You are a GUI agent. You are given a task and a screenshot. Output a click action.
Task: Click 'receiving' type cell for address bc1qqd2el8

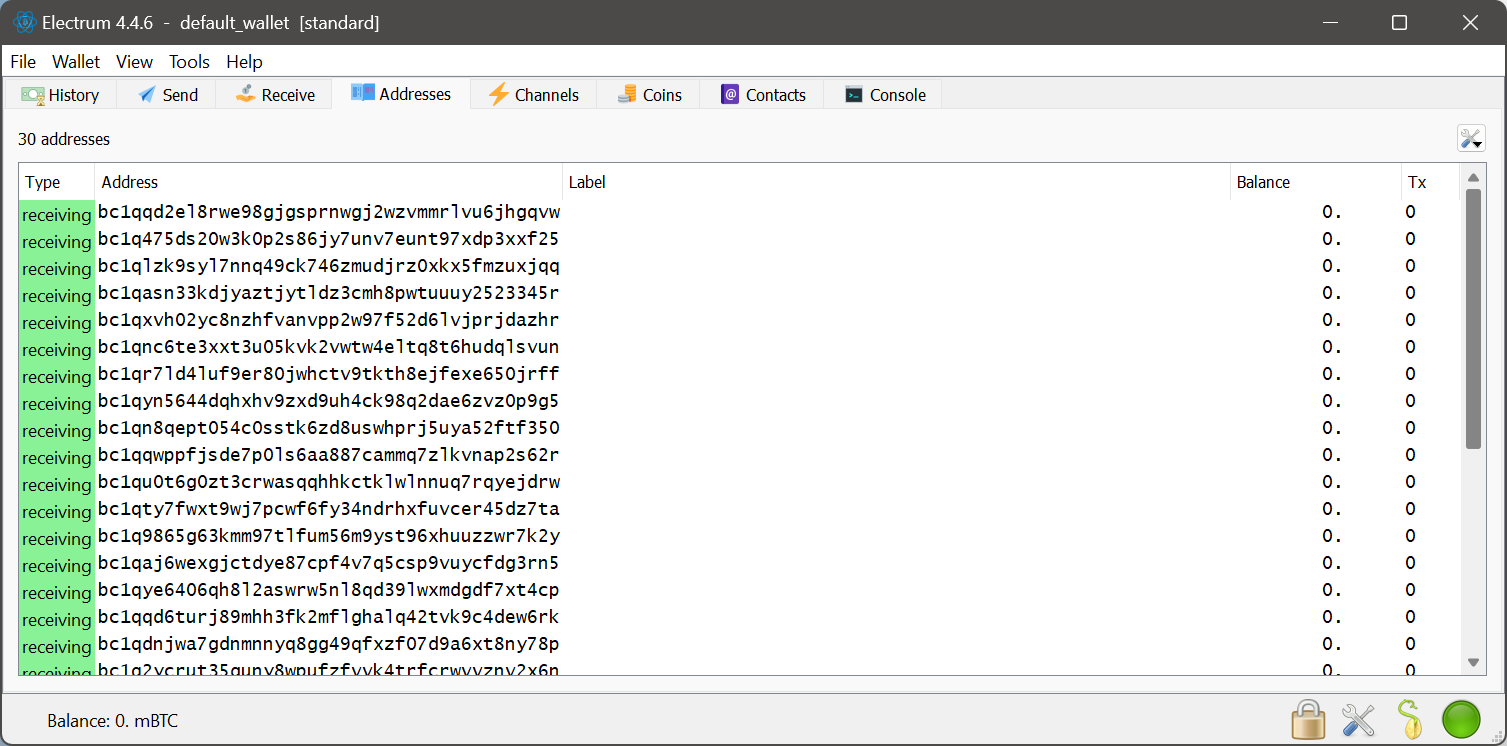pyautogui.click(x=57, y=215)
